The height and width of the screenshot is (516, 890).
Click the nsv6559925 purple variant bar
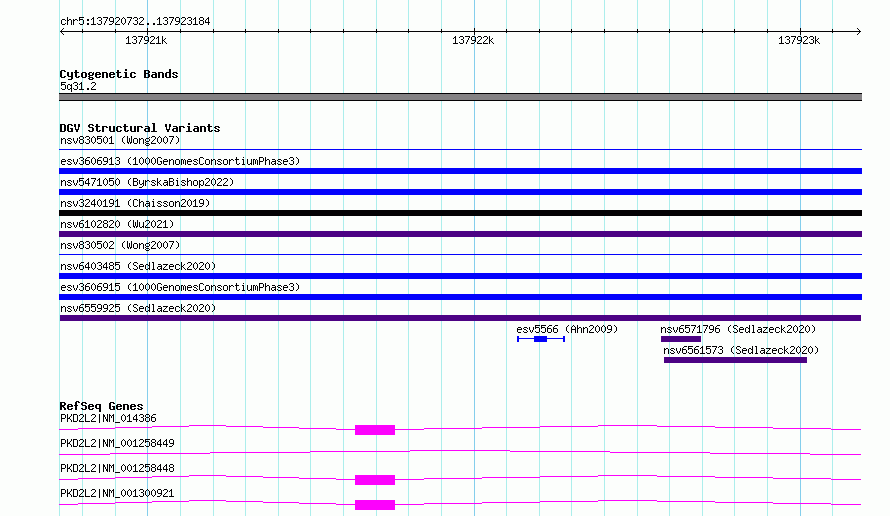(x=460, y=318)
